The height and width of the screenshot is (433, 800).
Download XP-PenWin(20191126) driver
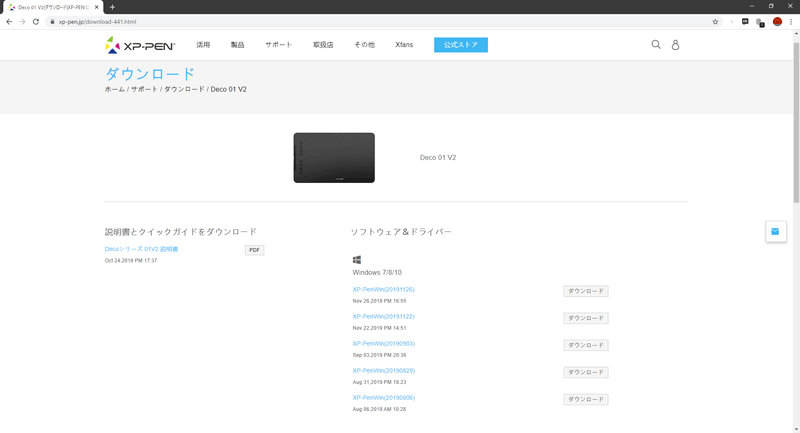click(x=586, y=291)
